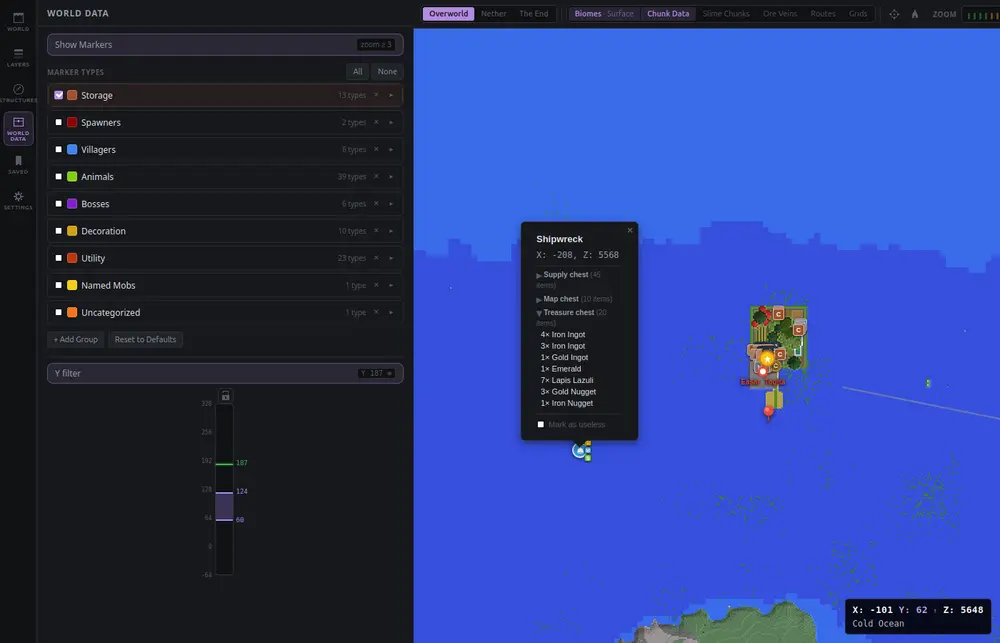Expand the Animals group arrow
Viewport: 1000px width, 643px height.
pyautogui.click(x=391, y=177)
